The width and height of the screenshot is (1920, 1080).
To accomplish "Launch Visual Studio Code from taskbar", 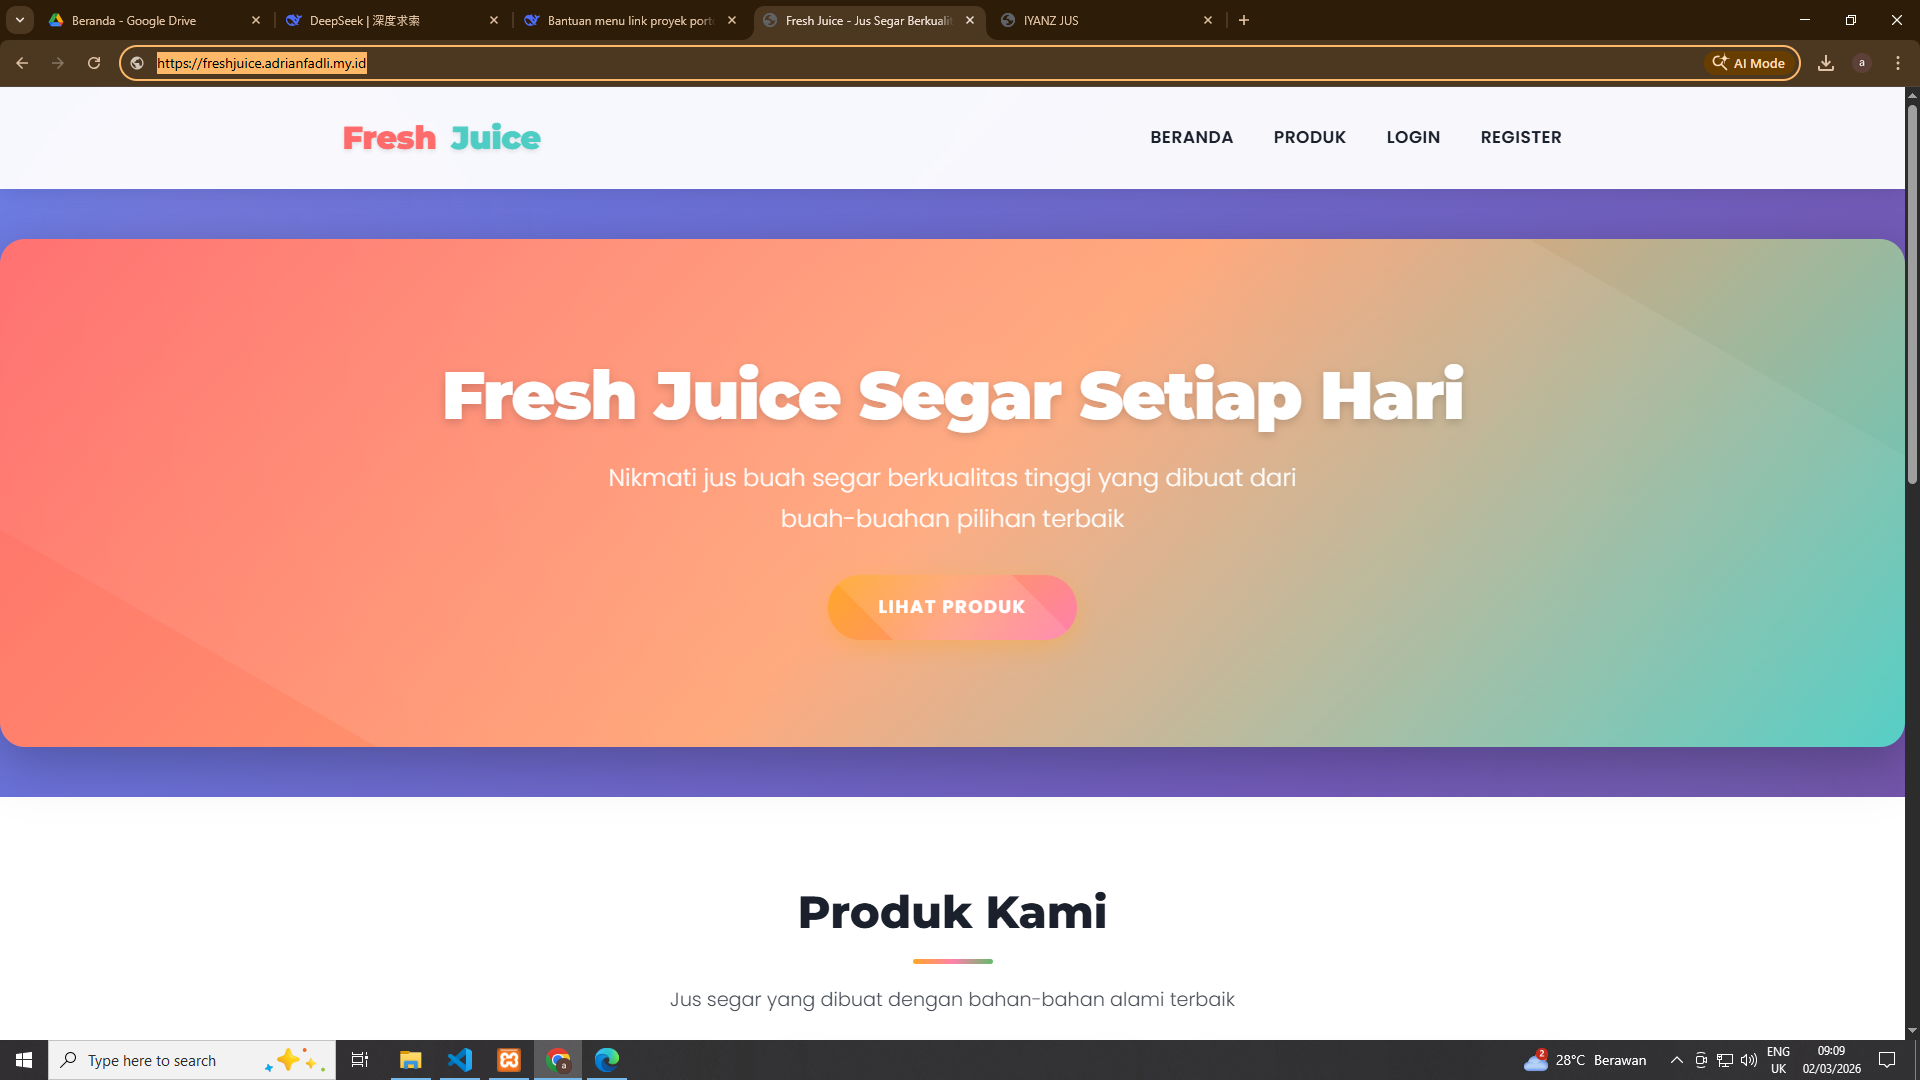I will point(460,1060).
